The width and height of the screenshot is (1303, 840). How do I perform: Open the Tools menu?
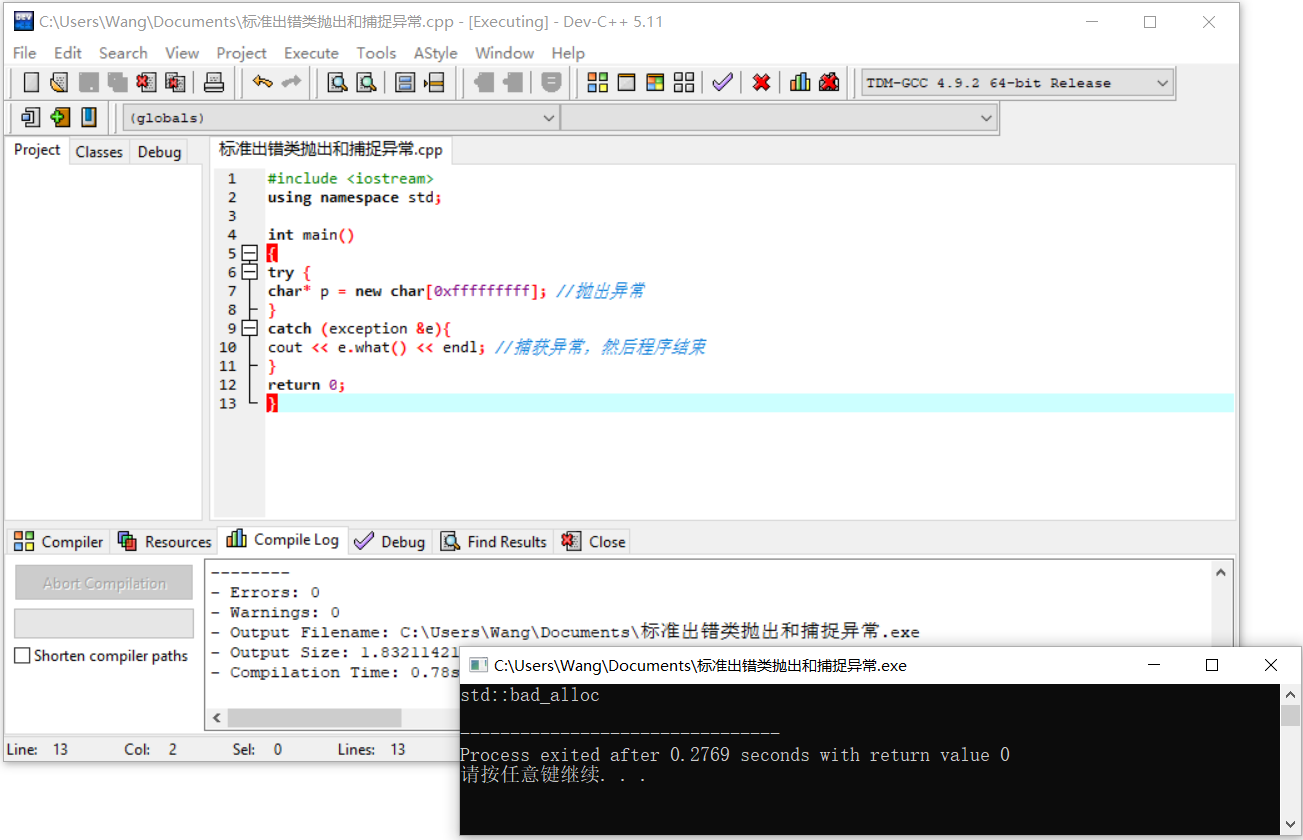[376, 53]
